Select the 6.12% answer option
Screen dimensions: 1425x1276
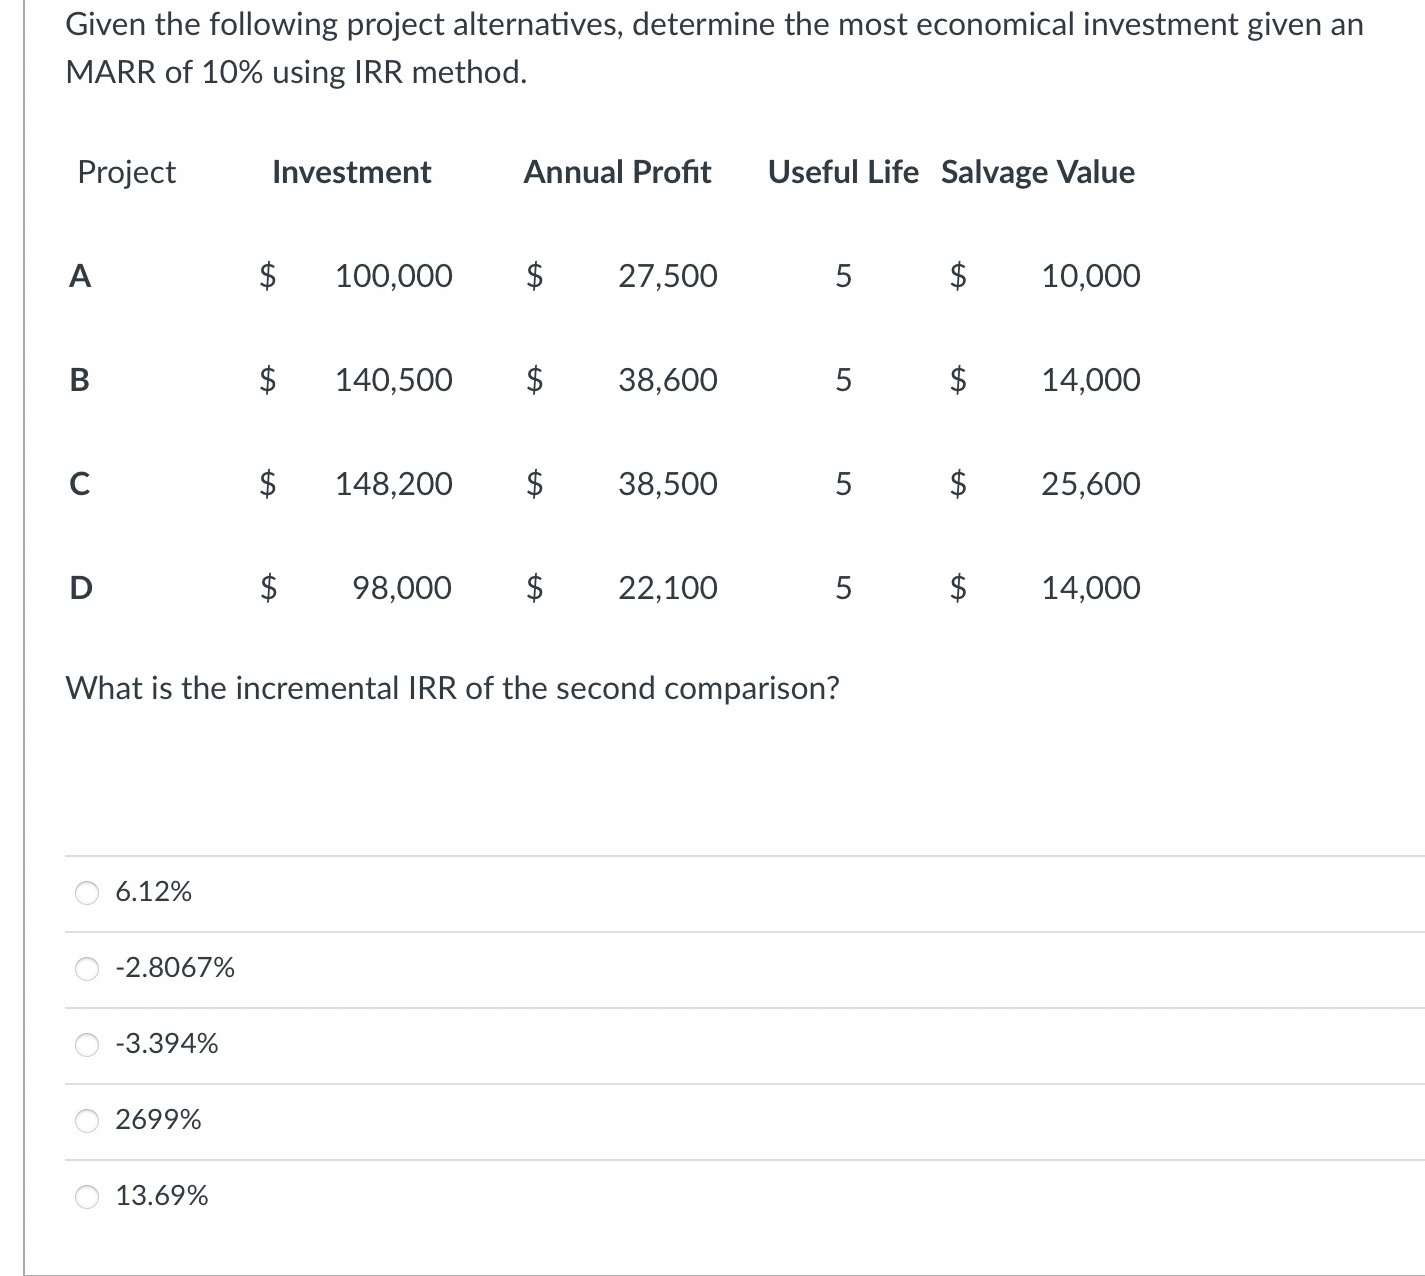[88, 893]
